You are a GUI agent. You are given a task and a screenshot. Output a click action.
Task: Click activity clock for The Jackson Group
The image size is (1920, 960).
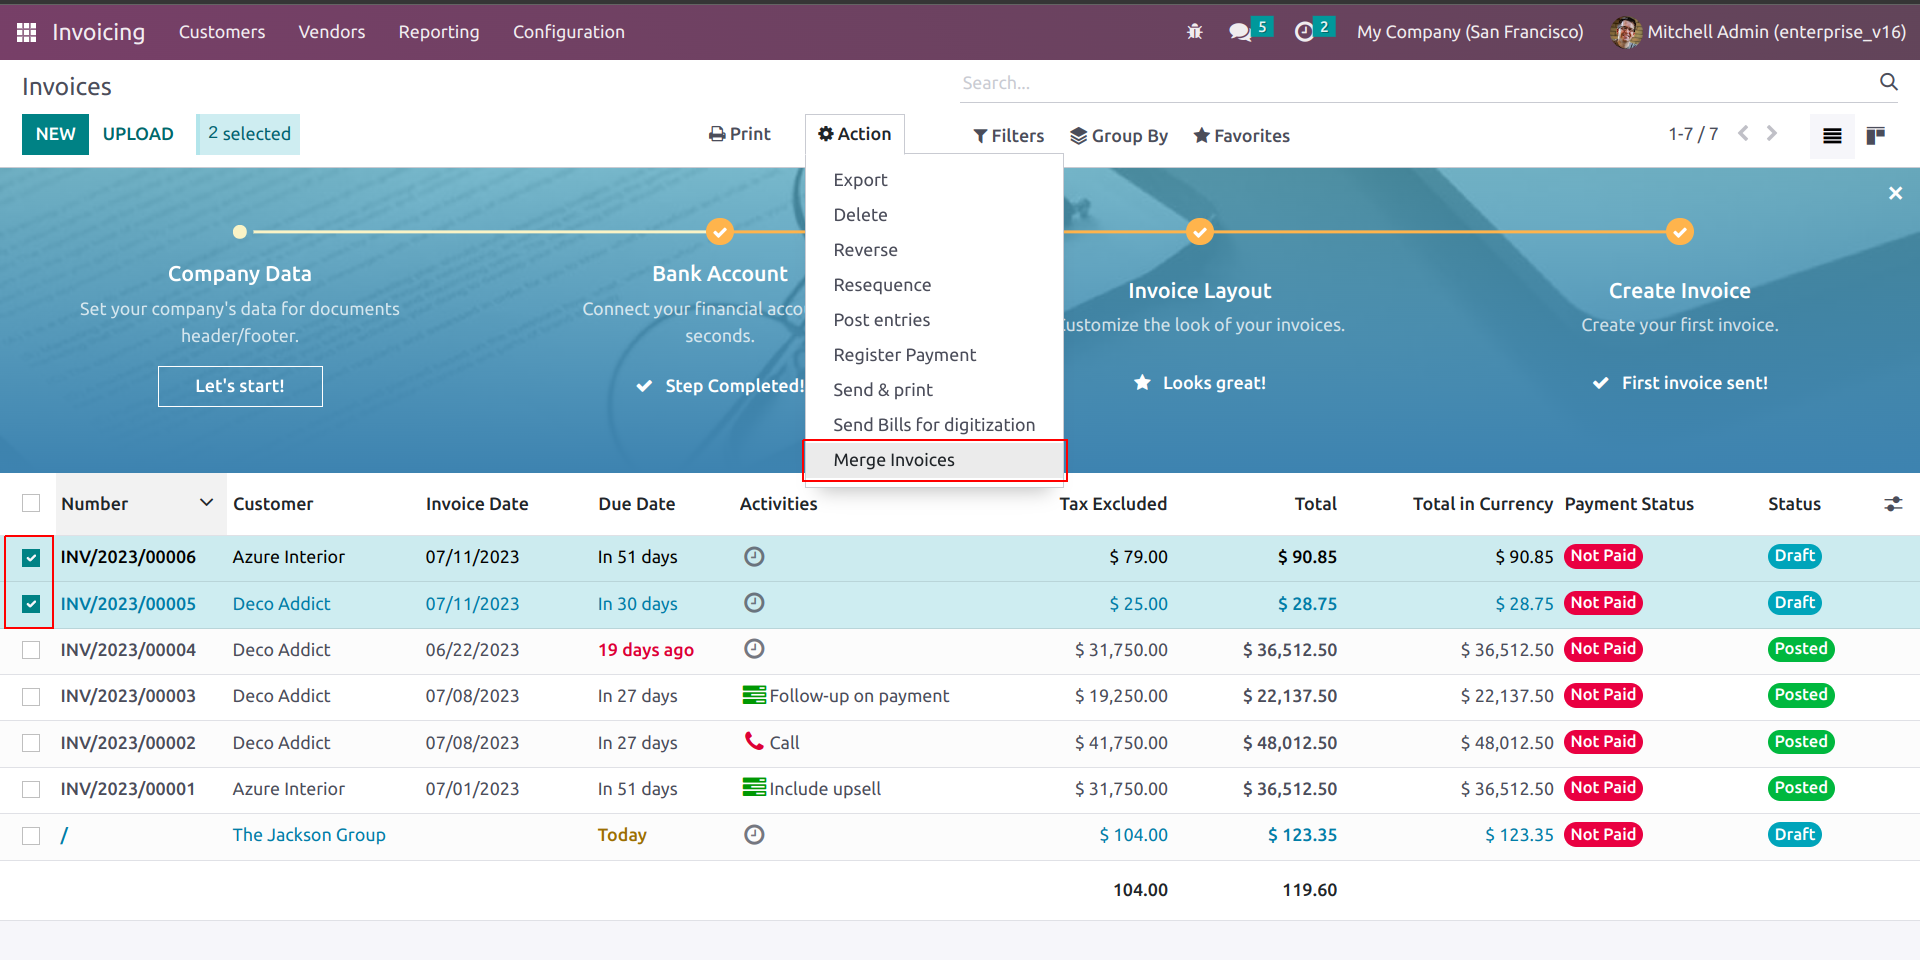tap(754, 834)
